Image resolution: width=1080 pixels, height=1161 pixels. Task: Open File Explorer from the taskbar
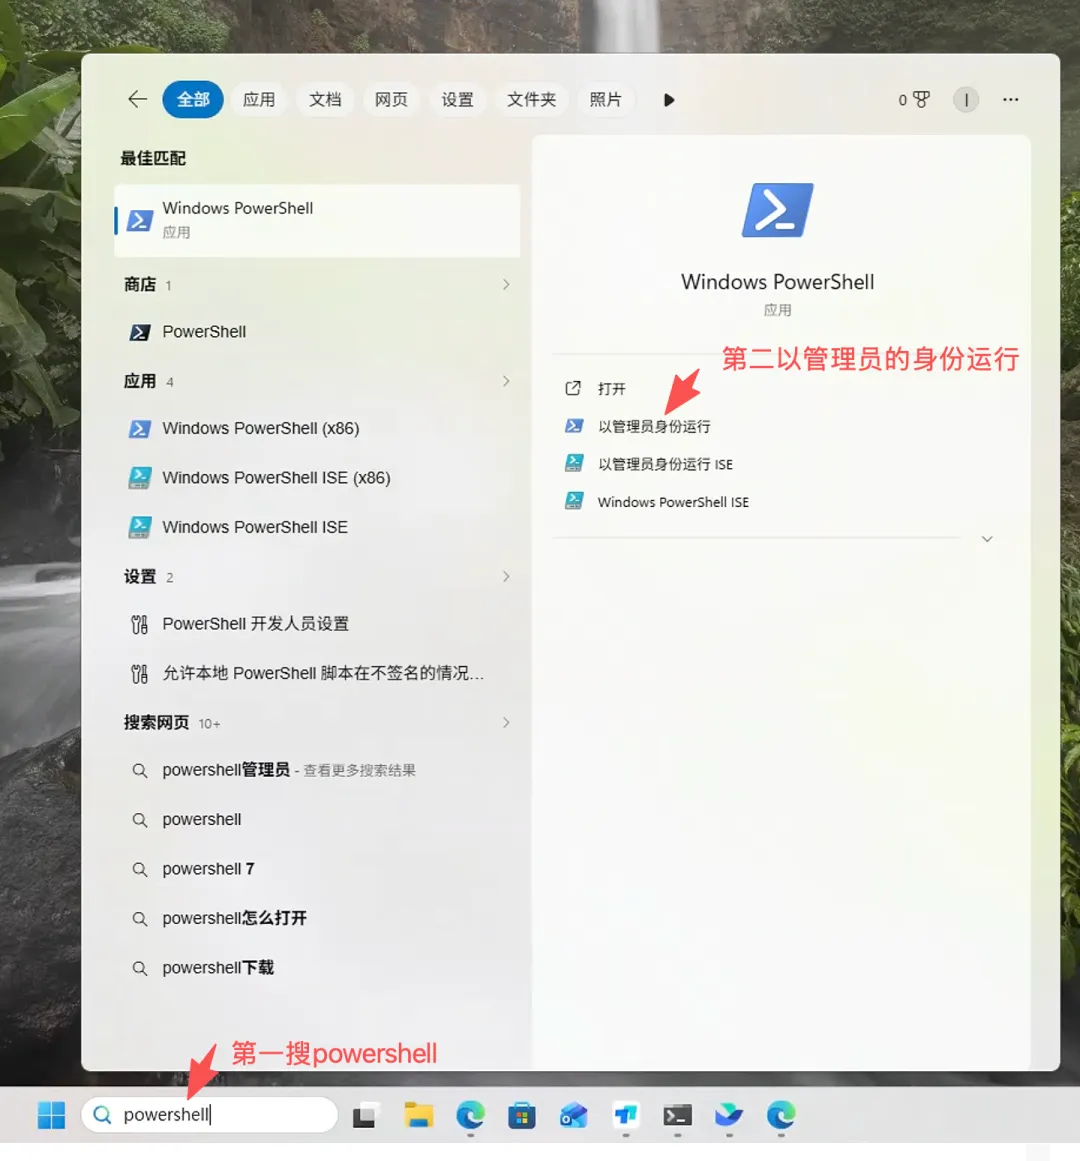click(418, 1115)
